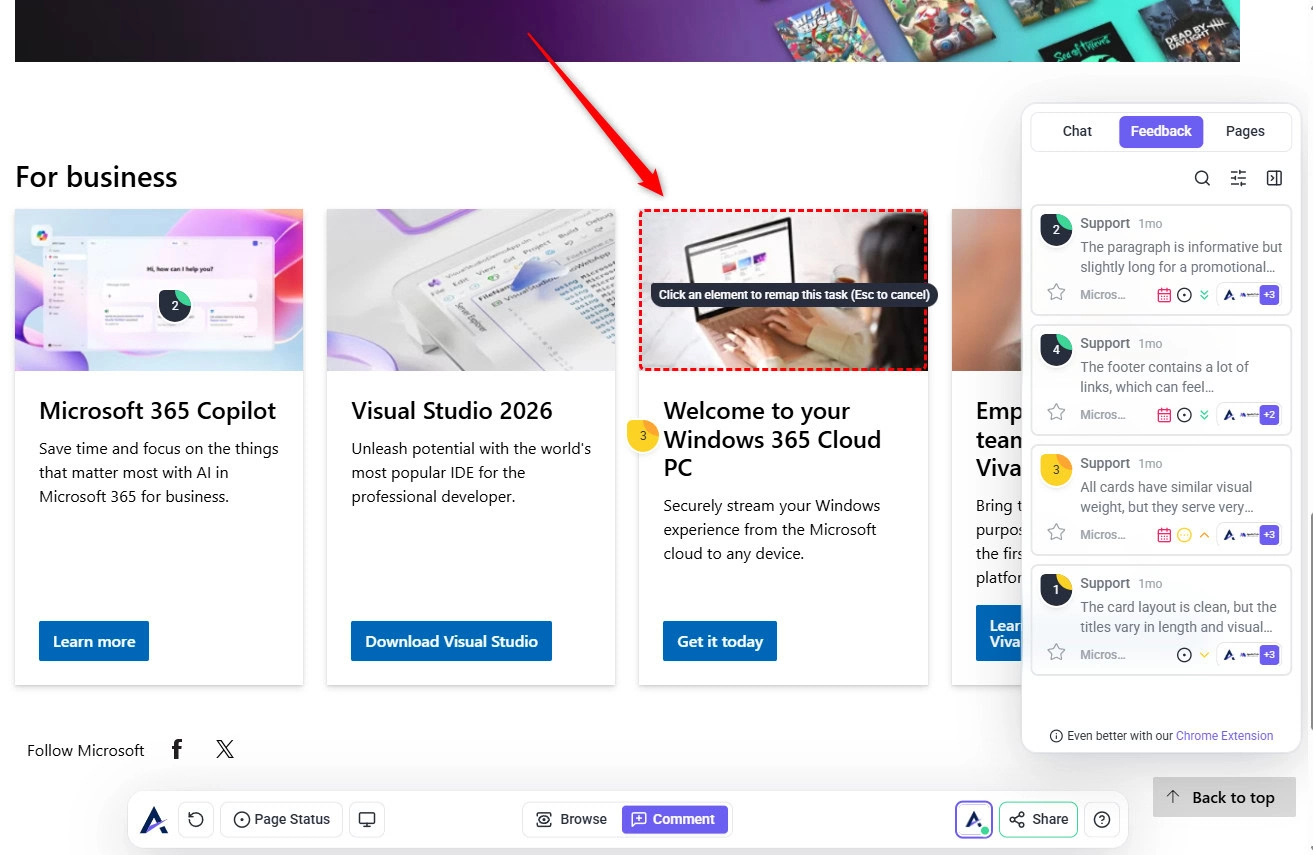1313x855 pixels.
Task: Switch to the Pages tab
Action: tap(1245, 131)
